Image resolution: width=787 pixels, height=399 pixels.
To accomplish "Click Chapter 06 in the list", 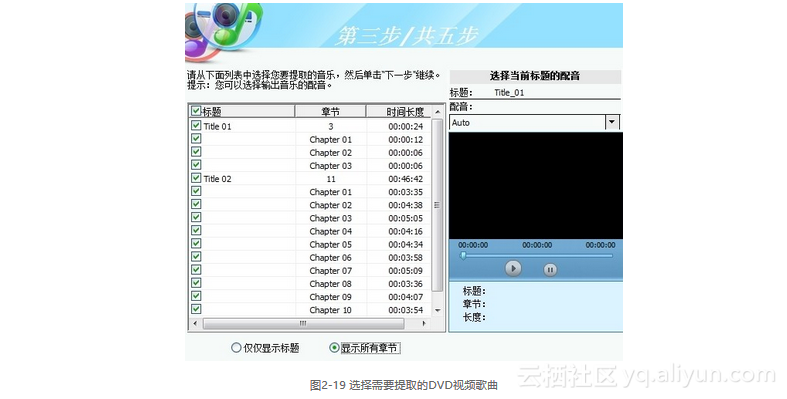I will [x=330, y=257].
